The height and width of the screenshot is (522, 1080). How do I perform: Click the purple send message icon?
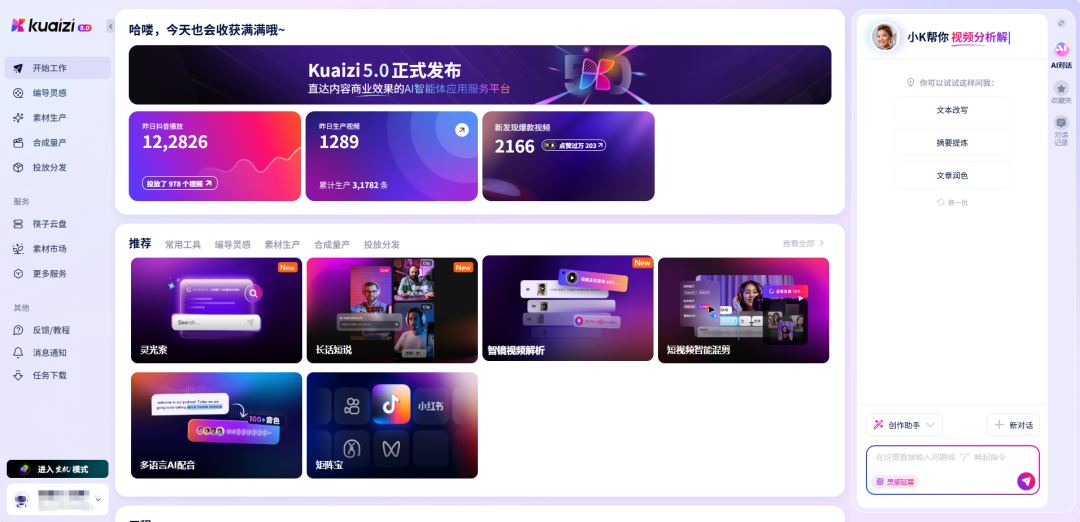coord(1026,481)
